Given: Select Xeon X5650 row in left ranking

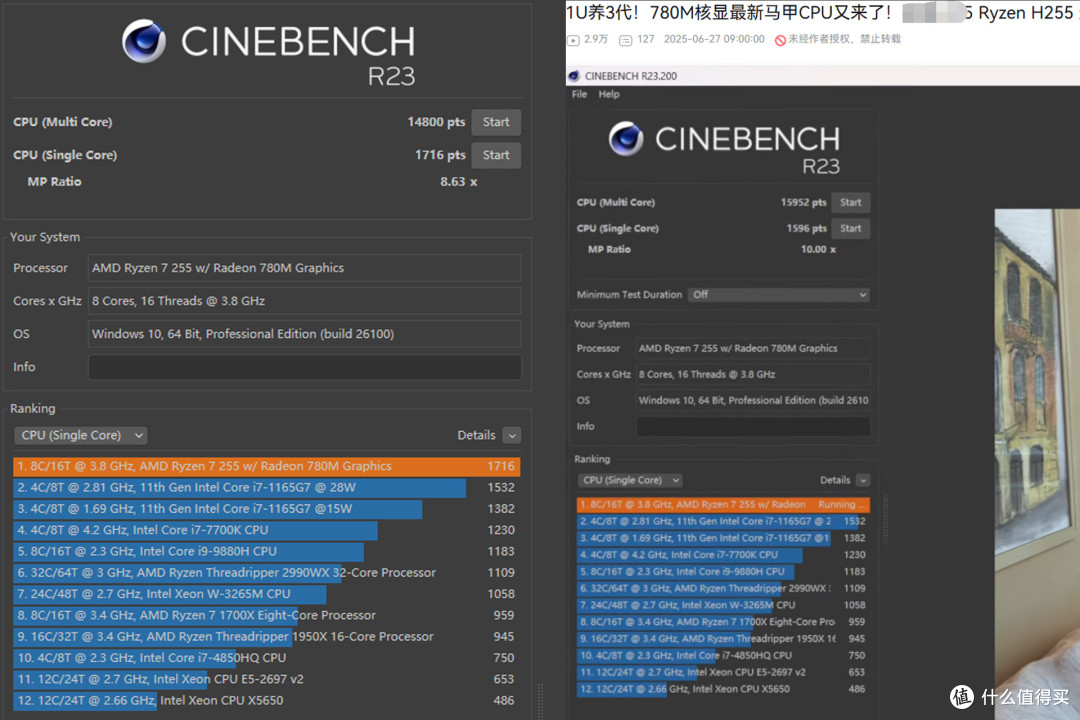Looking at the screenshot, I should point(267,701).
